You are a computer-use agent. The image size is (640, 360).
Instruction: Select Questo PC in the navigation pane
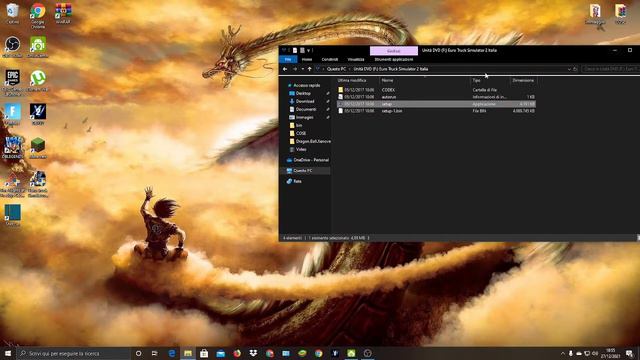coord(305,171)
